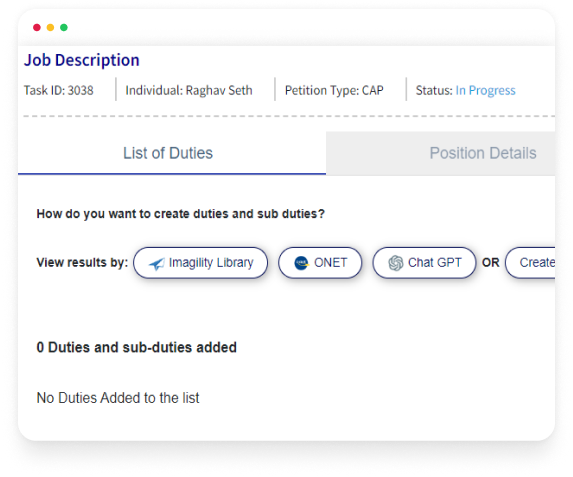Click the green window maximize dot

click(x=64, y=27)
